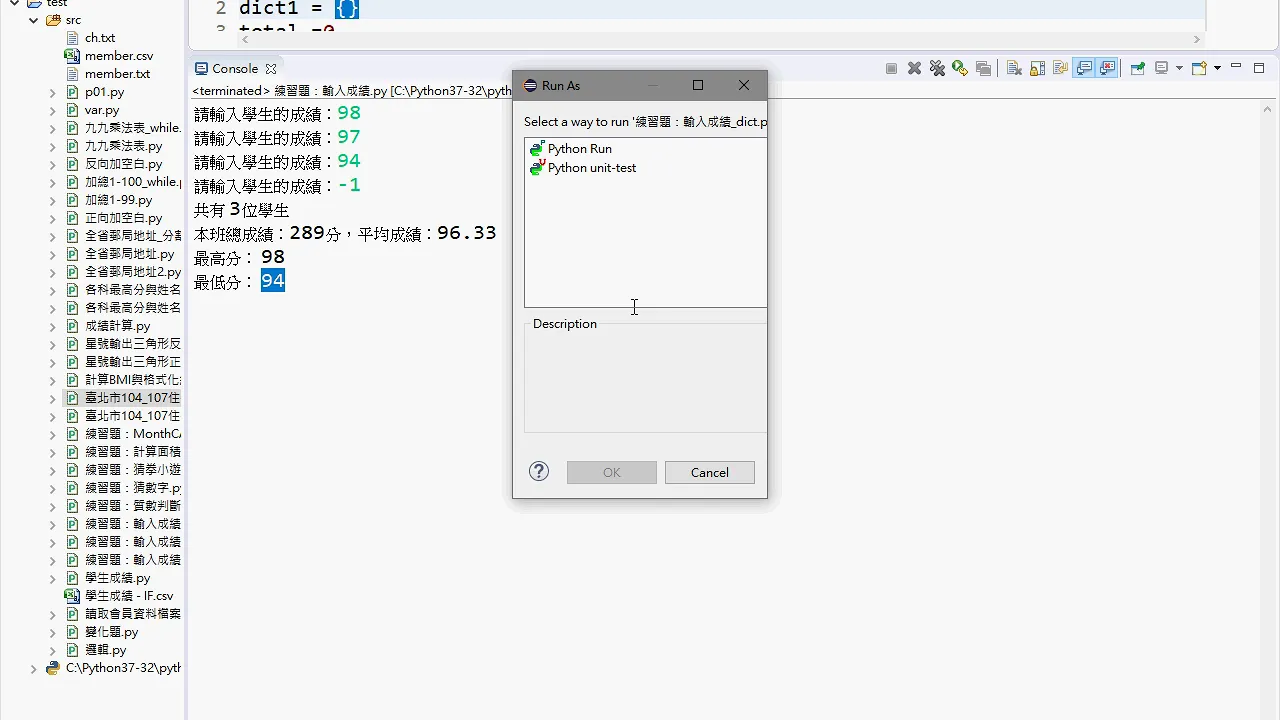Click member.csv spreadsheet file icon
The height and width of the screenshot is (720, 1280).
pyautogui.click(x=72, y=56)
